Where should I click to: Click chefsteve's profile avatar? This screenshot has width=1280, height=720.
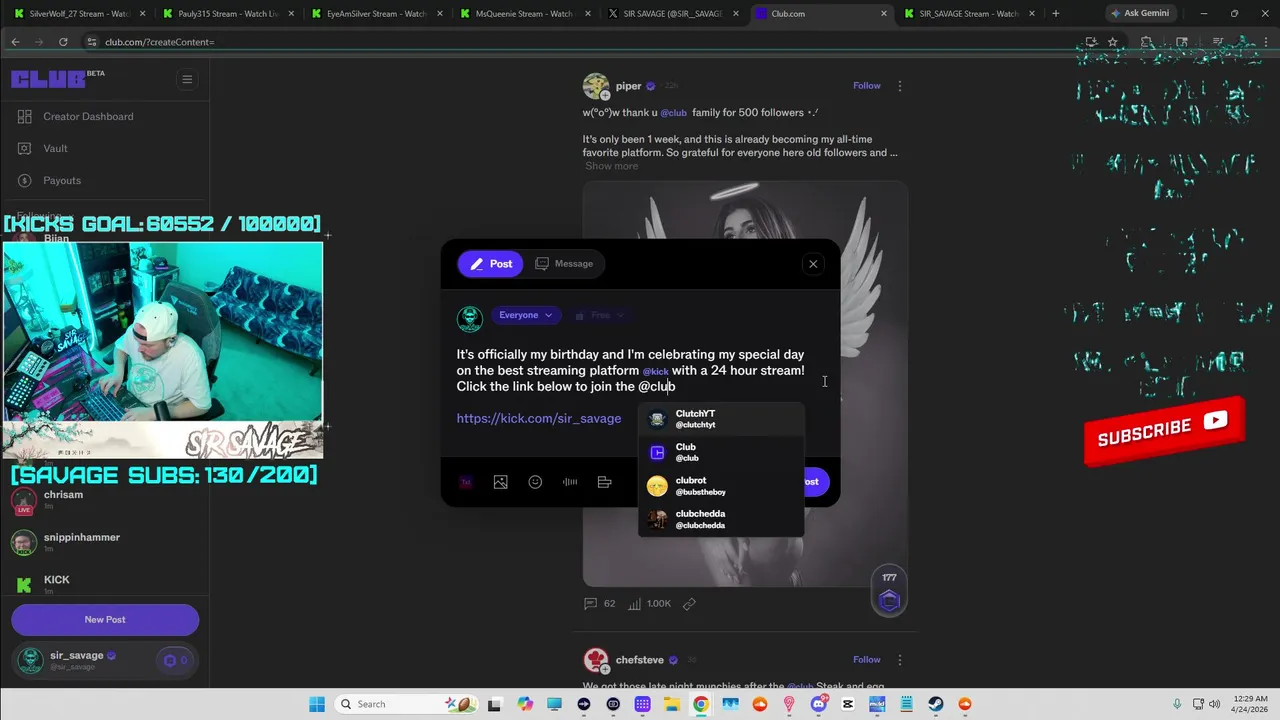pos(596,660)
